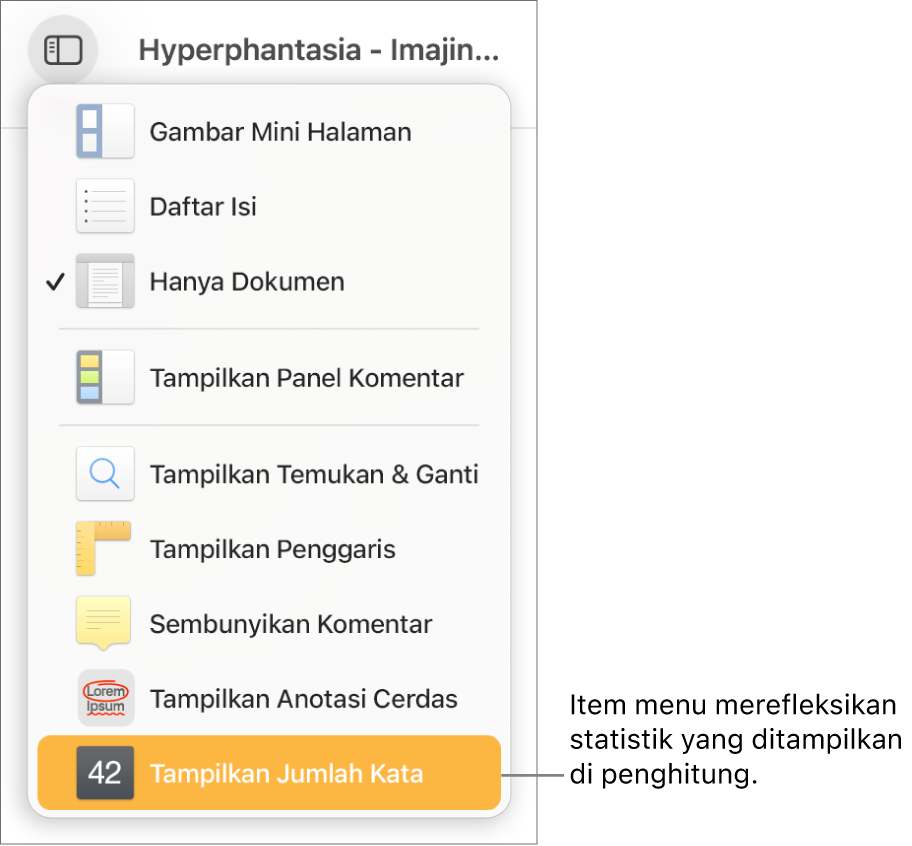
Task: Select Tampilkan Temukan & Ganti
Action: coord(269,474)
